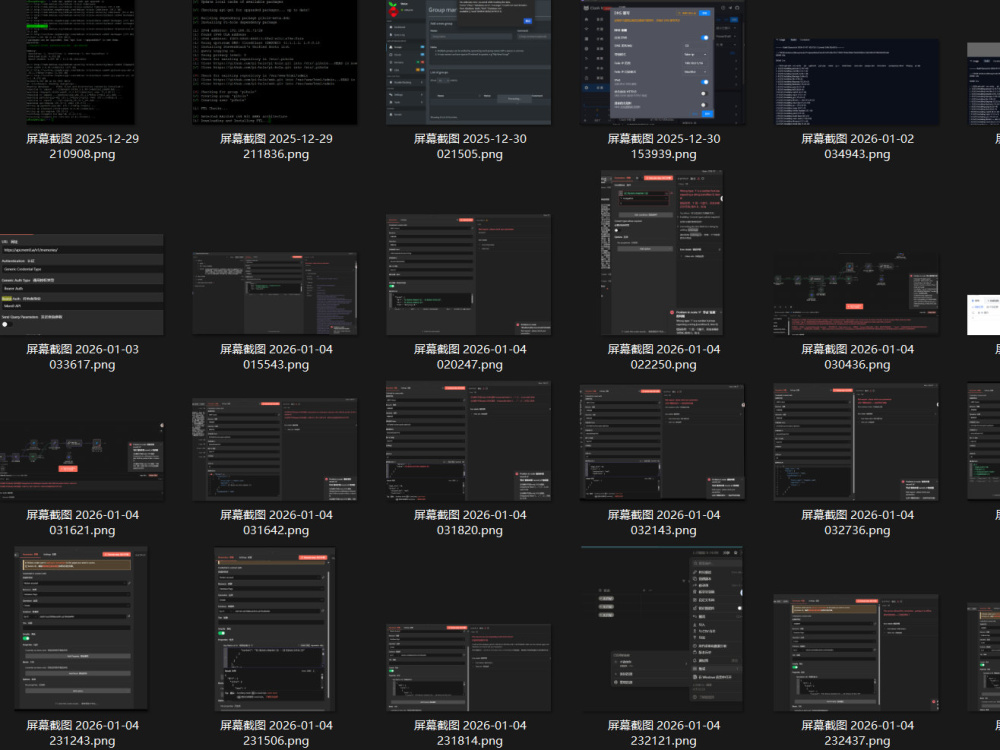1000x750 pixels.
Task: Click file name text "屏幕截图 2026-01-04 030436.png"
Action: [858, 357]
